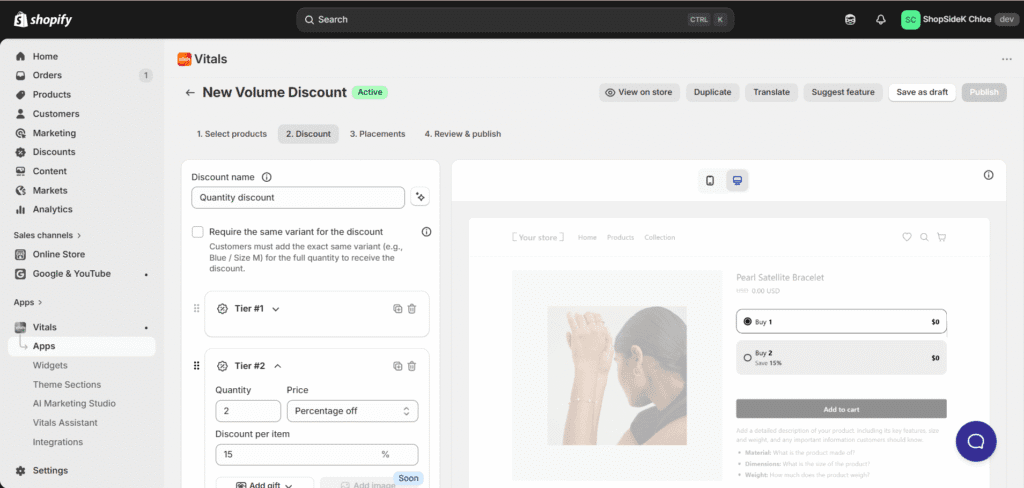Switch preview to mobile view

[710, 181]
